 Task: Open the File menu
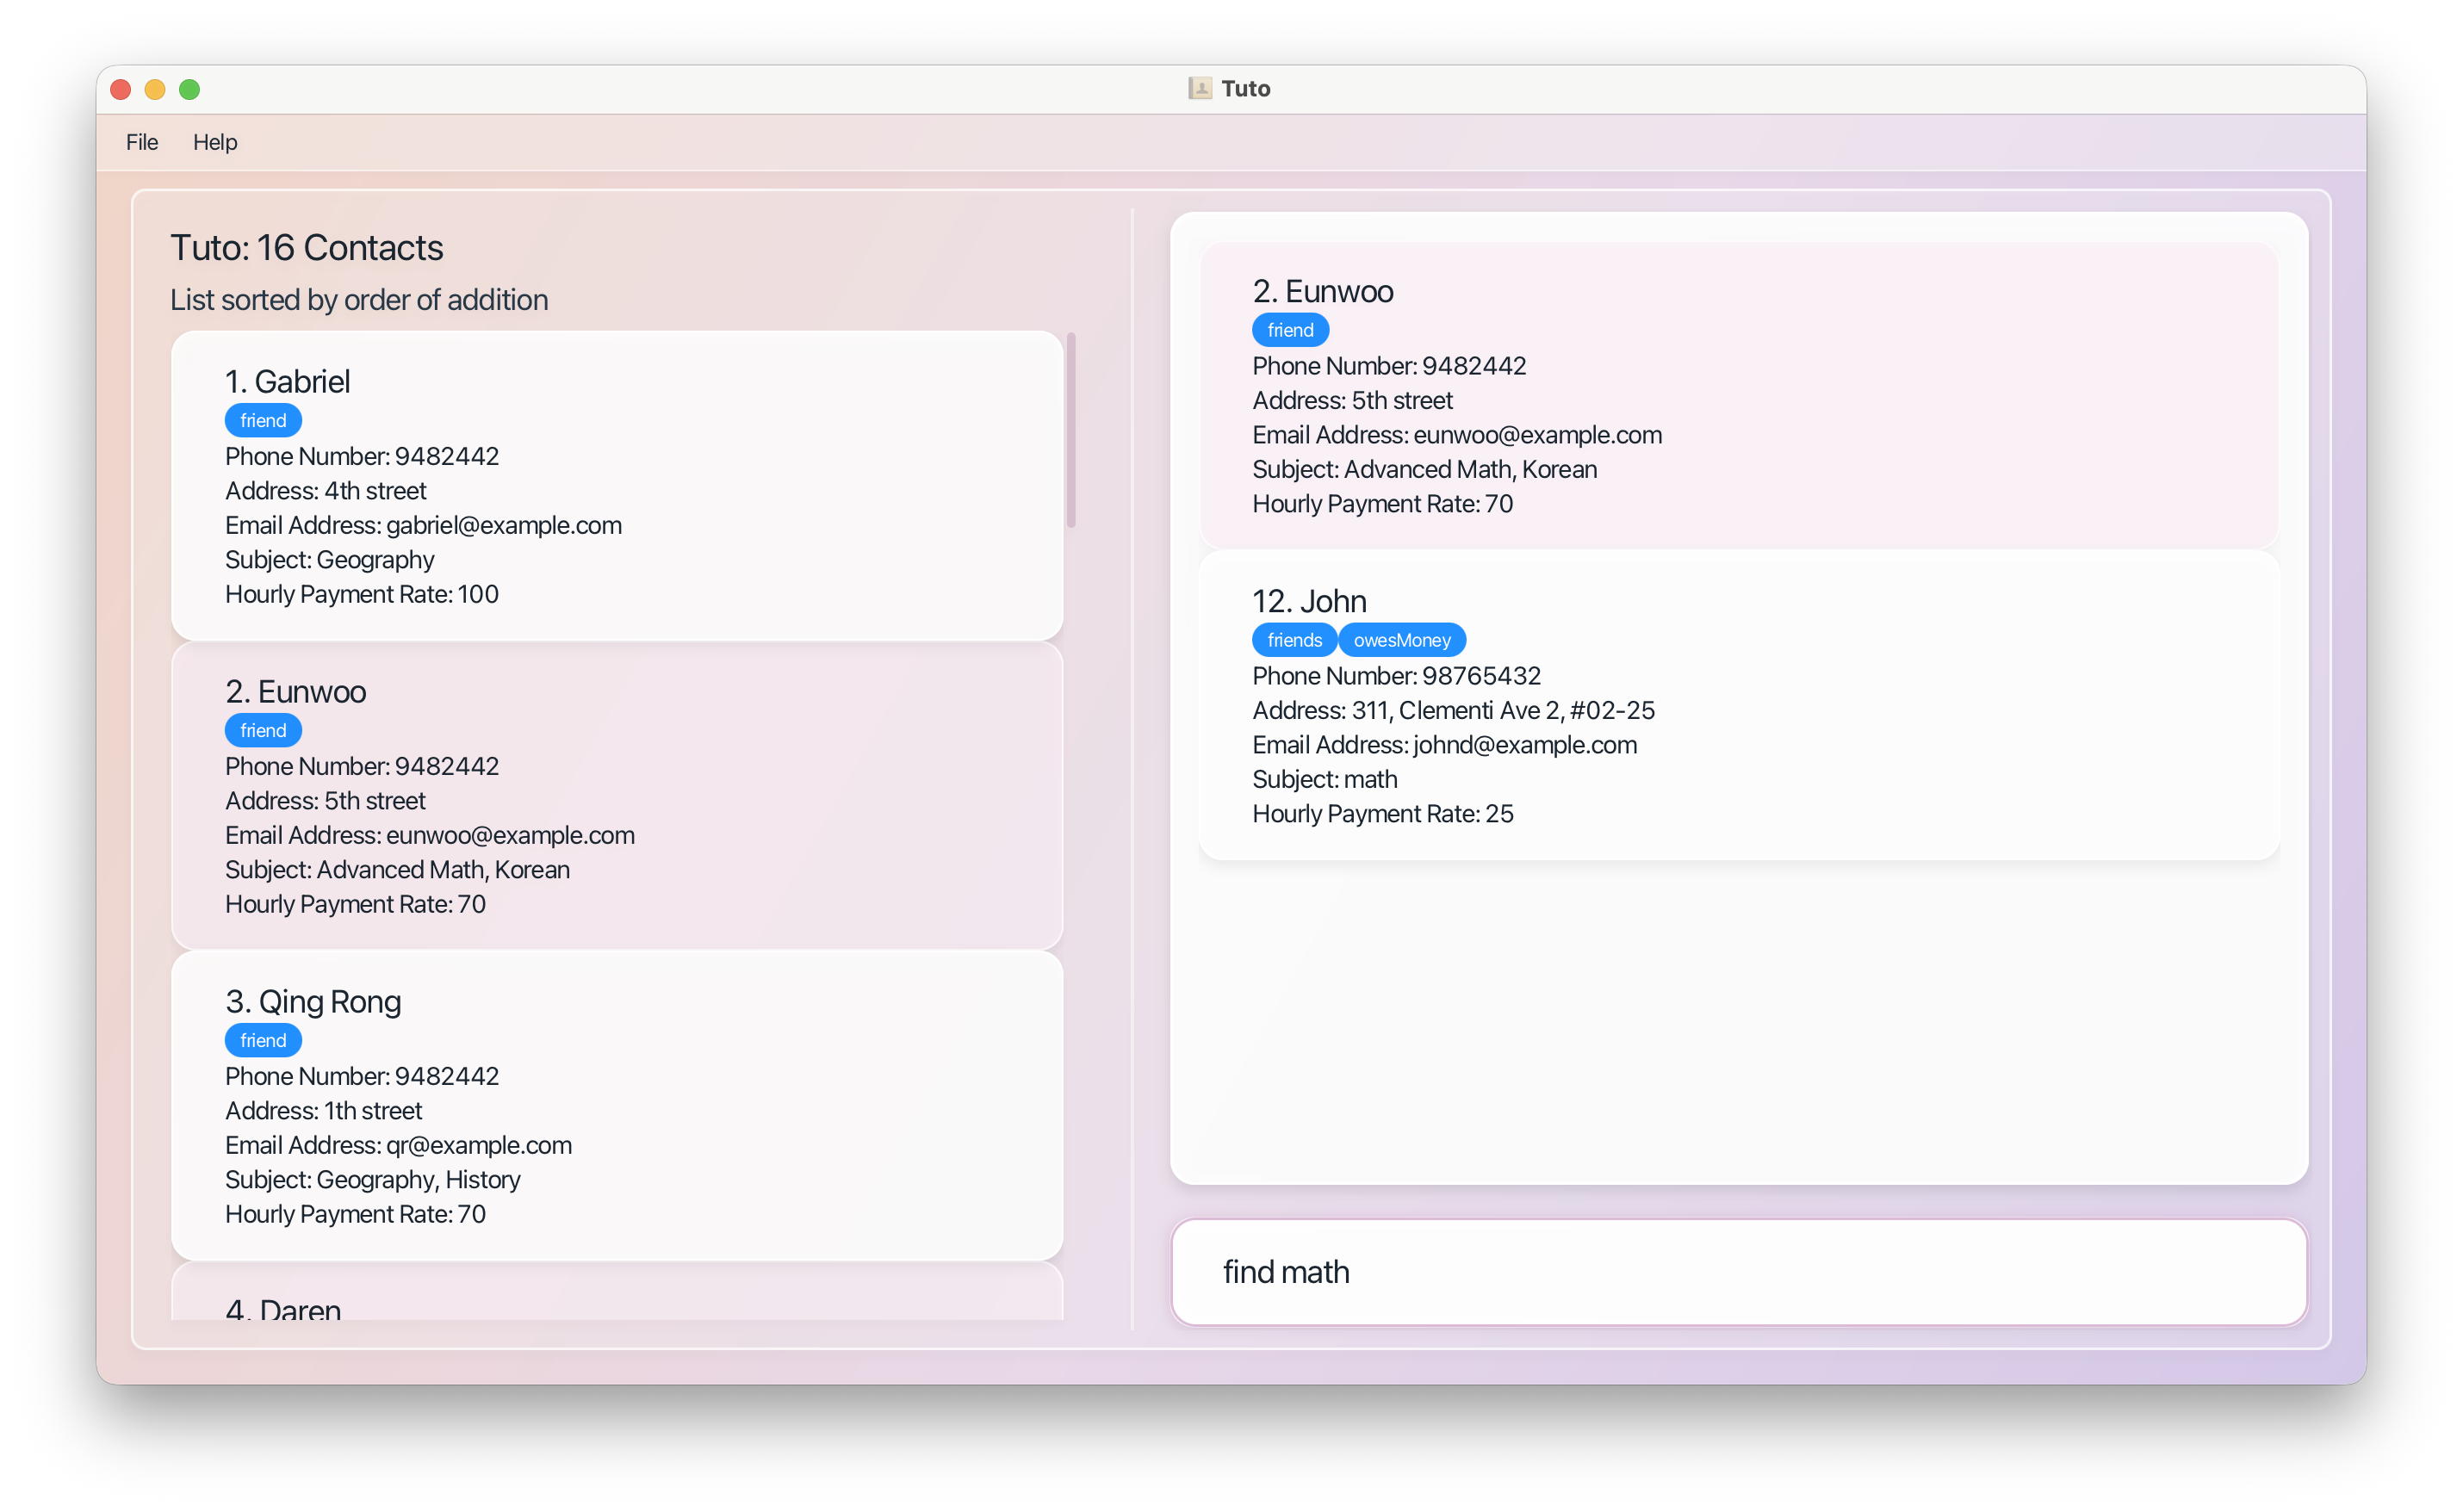pyautogui.click(x=141, y=142)
